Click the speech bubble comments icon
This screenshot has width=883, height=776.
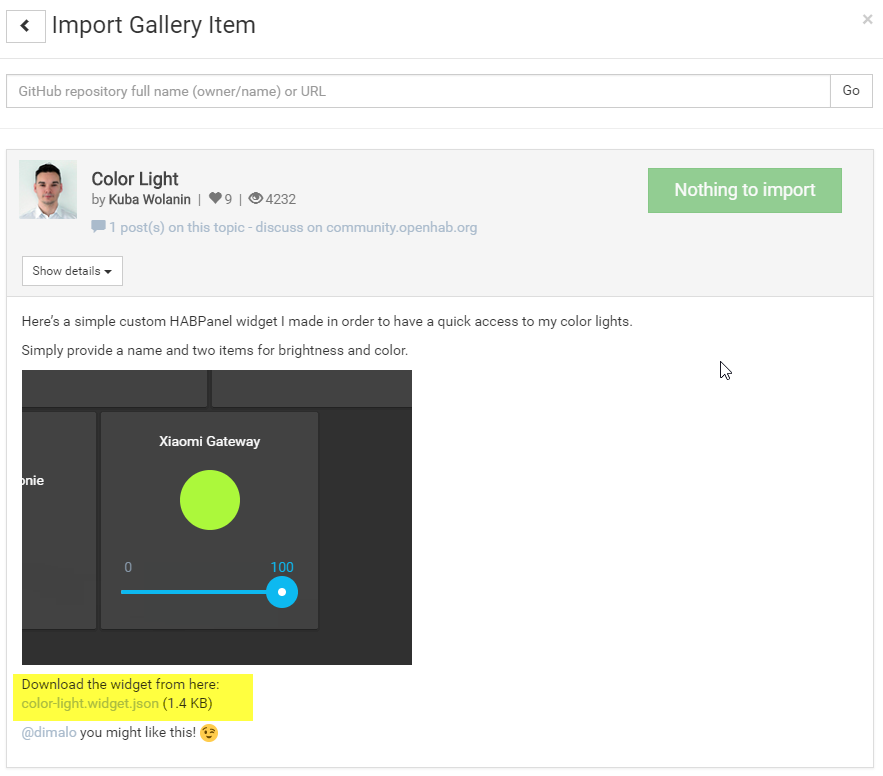(98, 227)
